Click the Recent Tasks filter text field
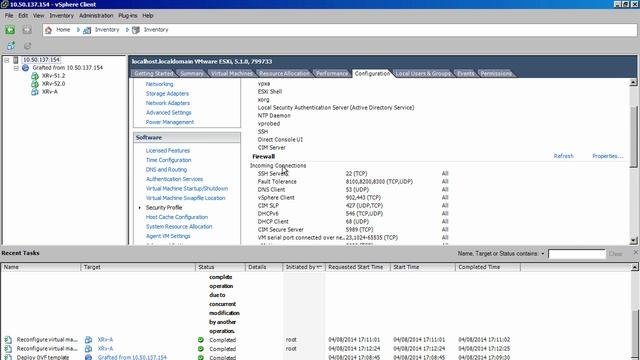The height and width of the screenshot is (360, 640). coord(576,254)
